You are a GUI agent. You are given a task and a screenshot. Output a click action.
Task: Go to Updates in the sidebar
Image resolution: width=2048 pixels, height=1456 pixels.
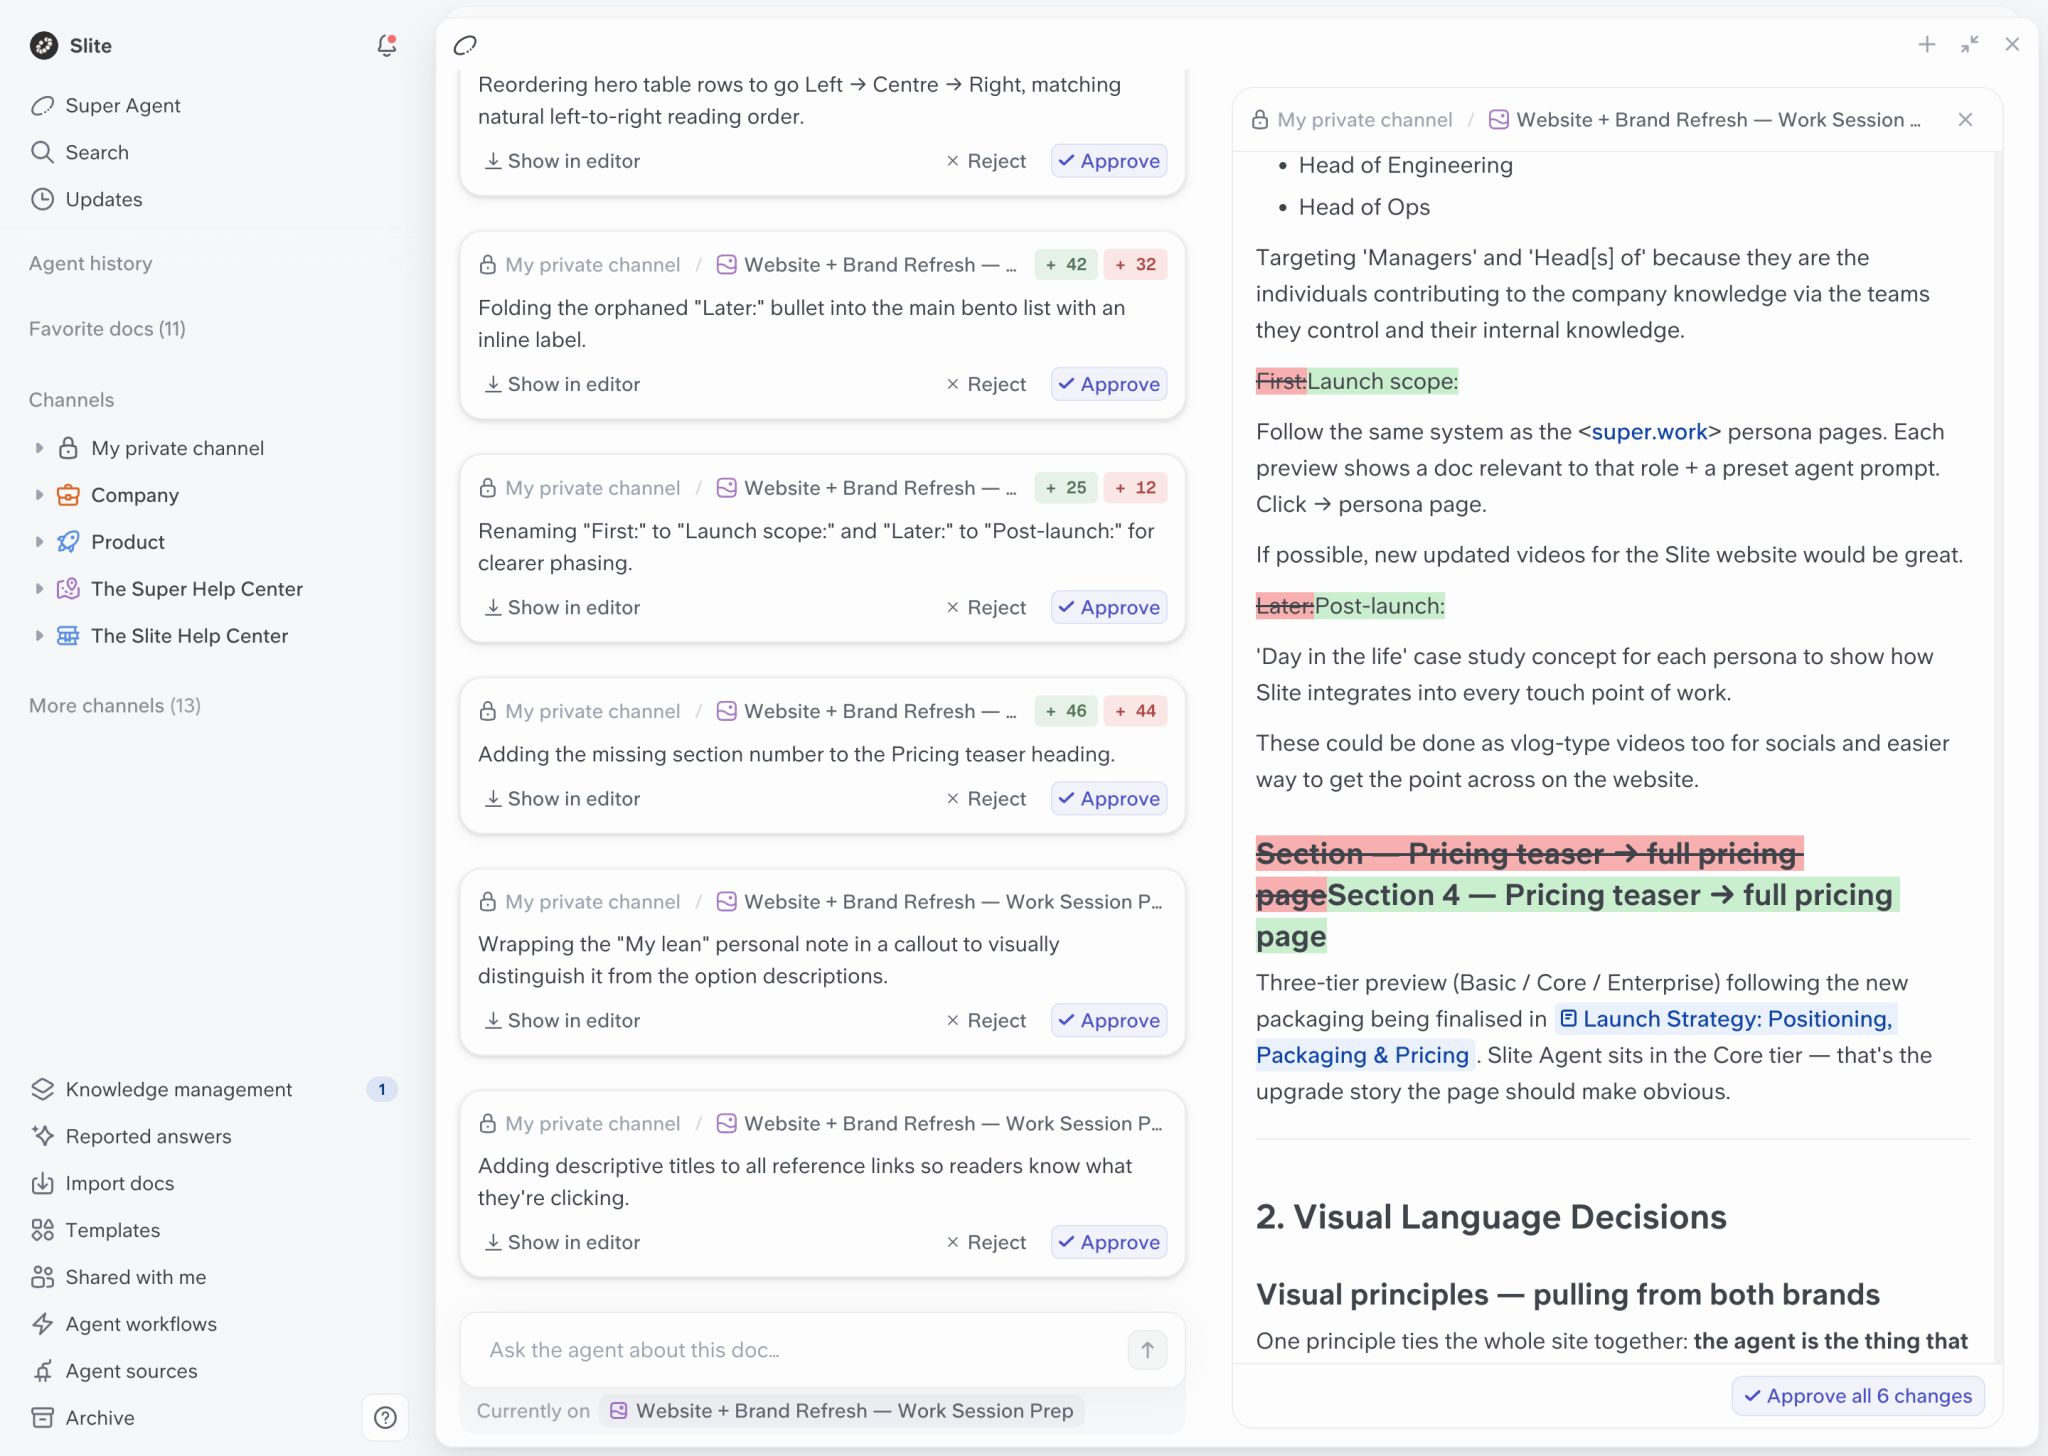click(104, 199)
